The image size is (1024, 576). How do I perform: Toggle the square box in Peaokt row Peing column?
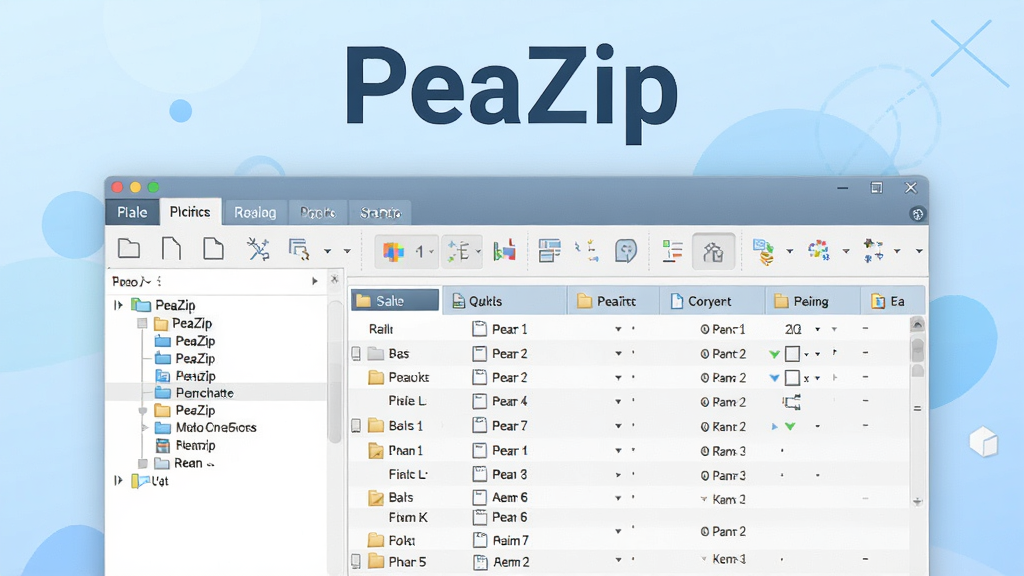point(792,378)
